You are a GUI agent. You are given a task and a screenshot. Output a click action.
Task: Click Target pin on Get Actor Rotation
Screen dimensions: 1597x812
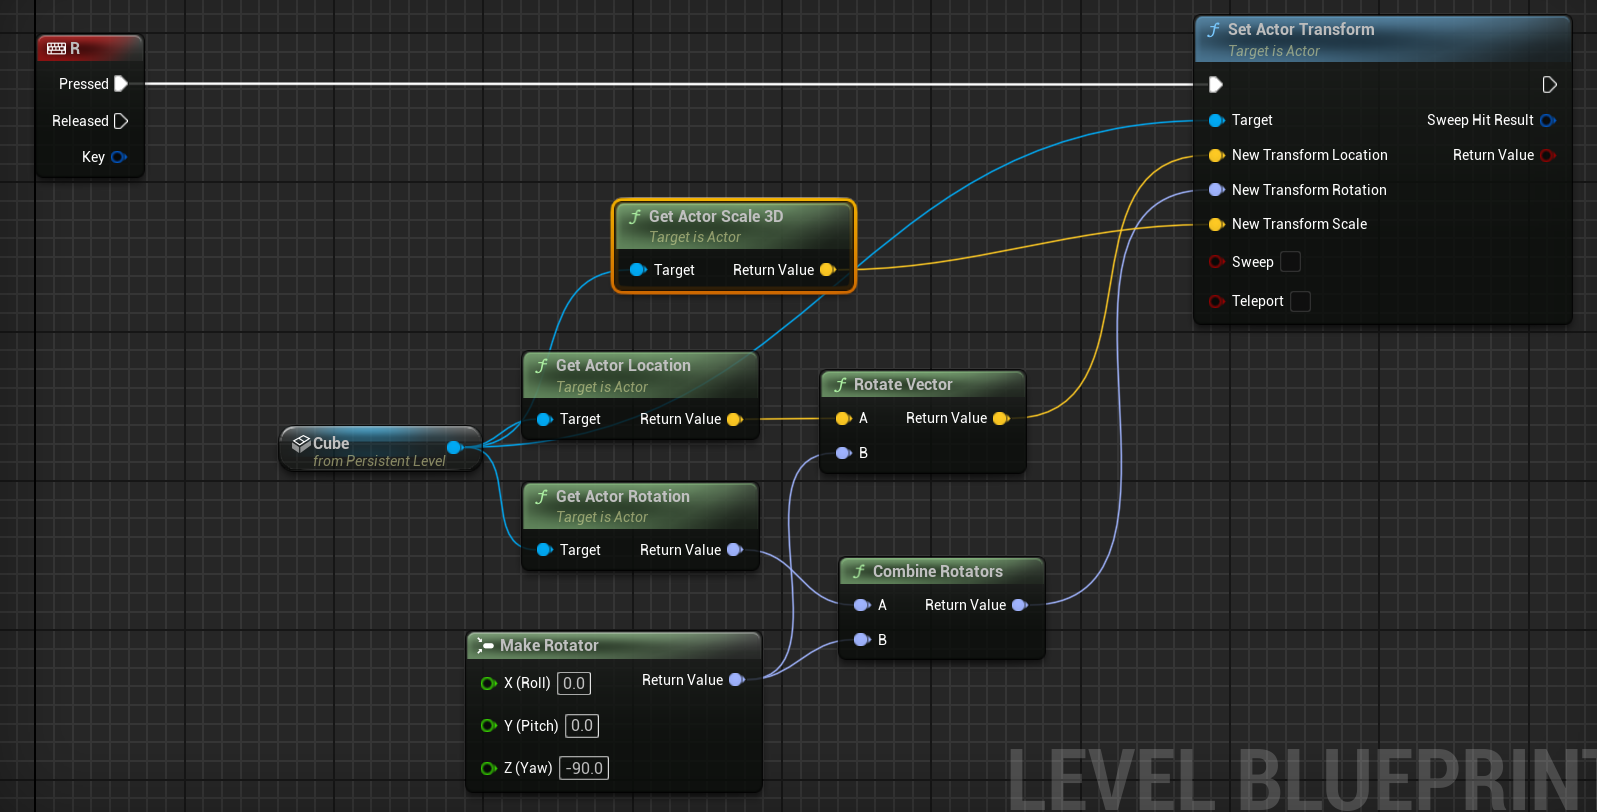545,550
